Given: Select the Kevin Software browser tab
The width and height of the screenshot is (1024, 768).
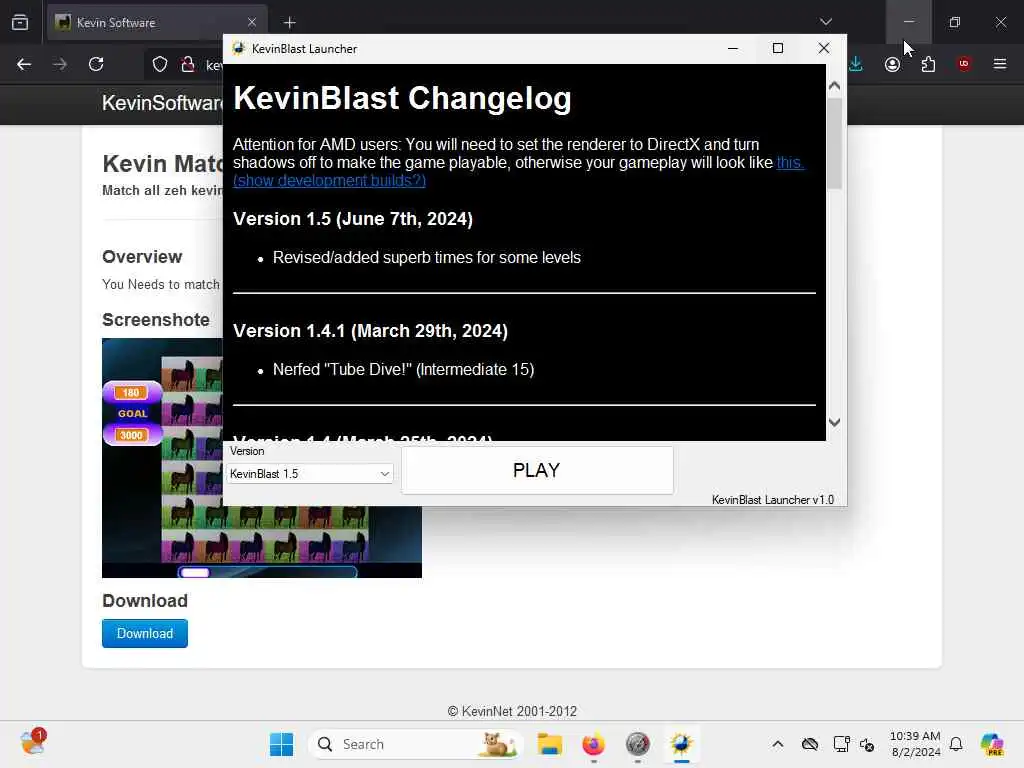Looking at the screenshot, I should tap(157, 23).
